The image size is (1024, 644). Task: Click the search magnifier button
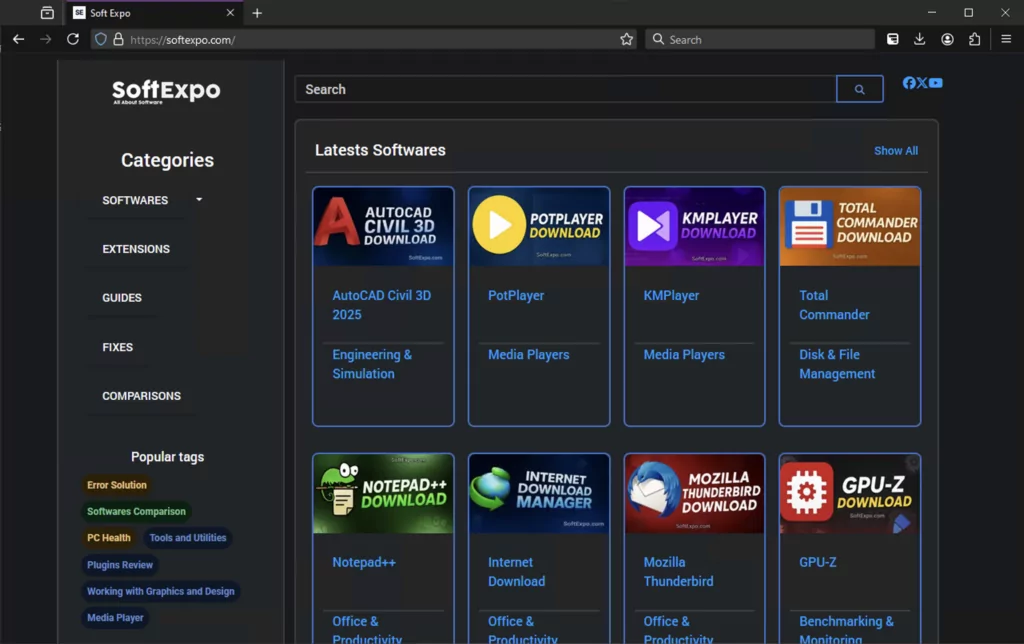(859, 88)
